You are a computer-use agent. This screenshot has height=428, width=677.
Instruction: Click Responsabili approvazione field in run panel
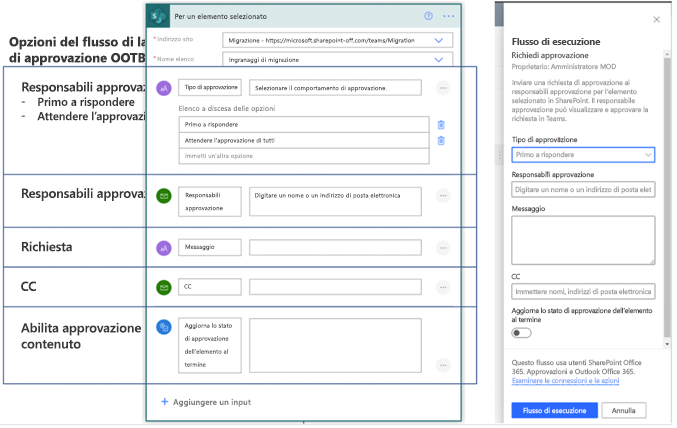click(585, 190)
